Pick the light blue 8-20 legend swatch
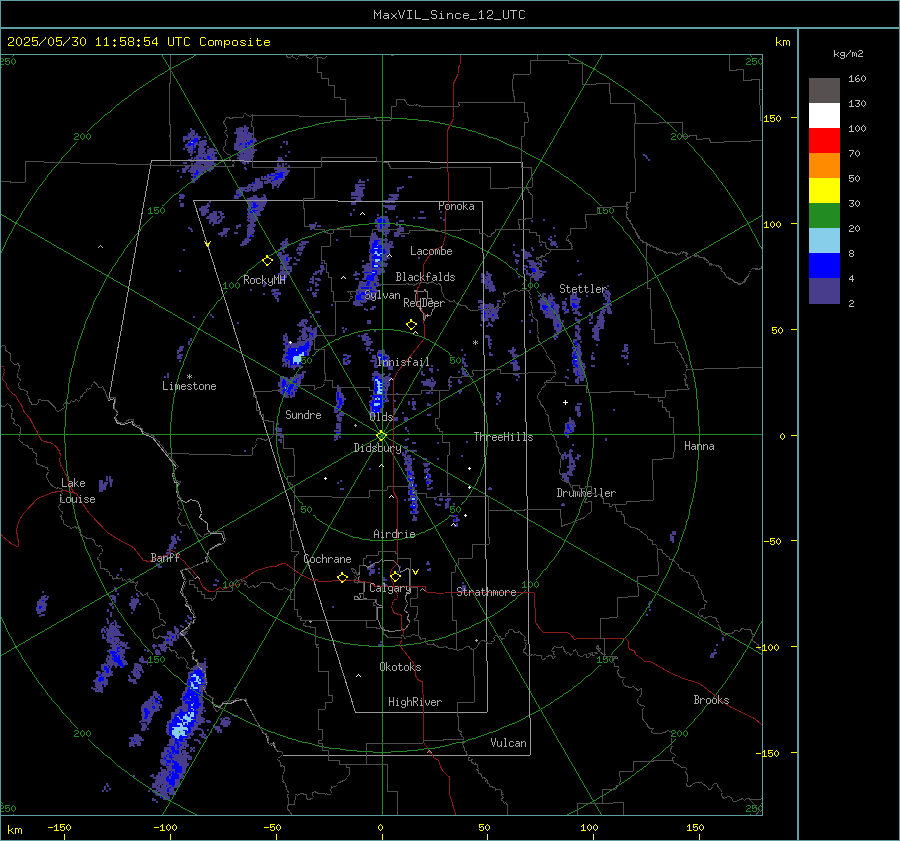 [824, 241]
